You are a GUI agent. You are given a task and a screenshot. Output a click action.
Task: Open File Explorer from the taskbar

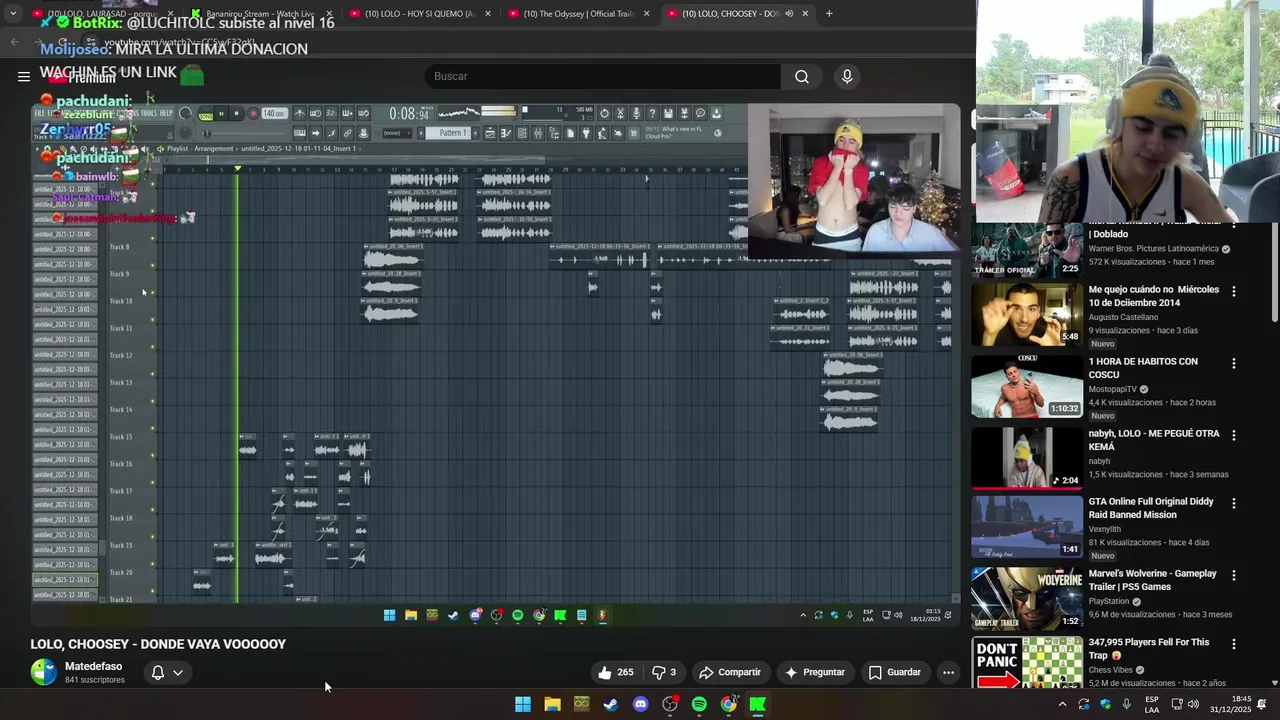(x=552, y=704)
